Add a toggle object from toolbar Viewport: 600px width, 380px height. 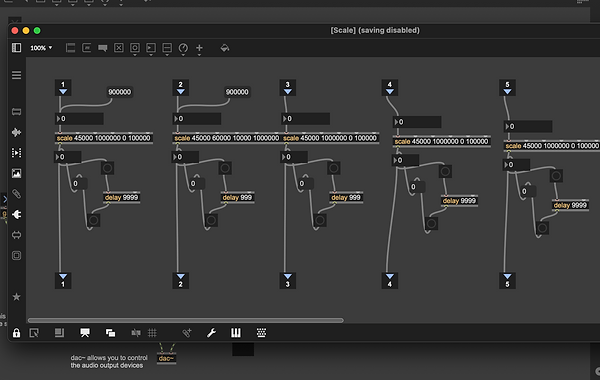point(119,48)
